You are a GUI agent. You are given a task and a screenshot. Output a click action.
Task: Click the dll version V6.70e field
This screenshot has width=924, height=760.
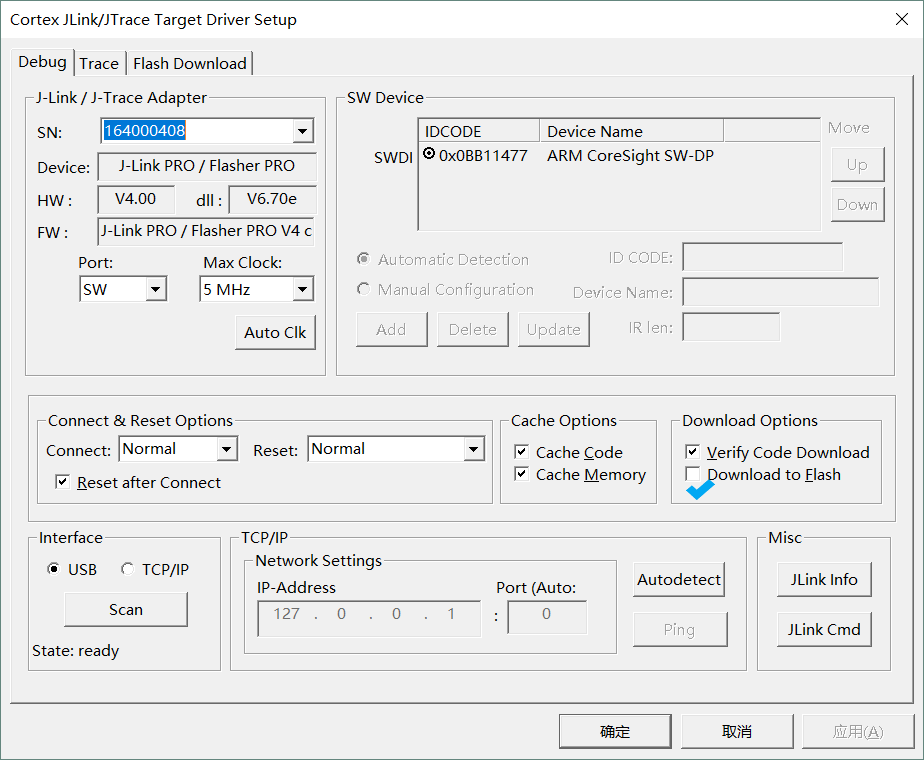(x=272, y=199)
